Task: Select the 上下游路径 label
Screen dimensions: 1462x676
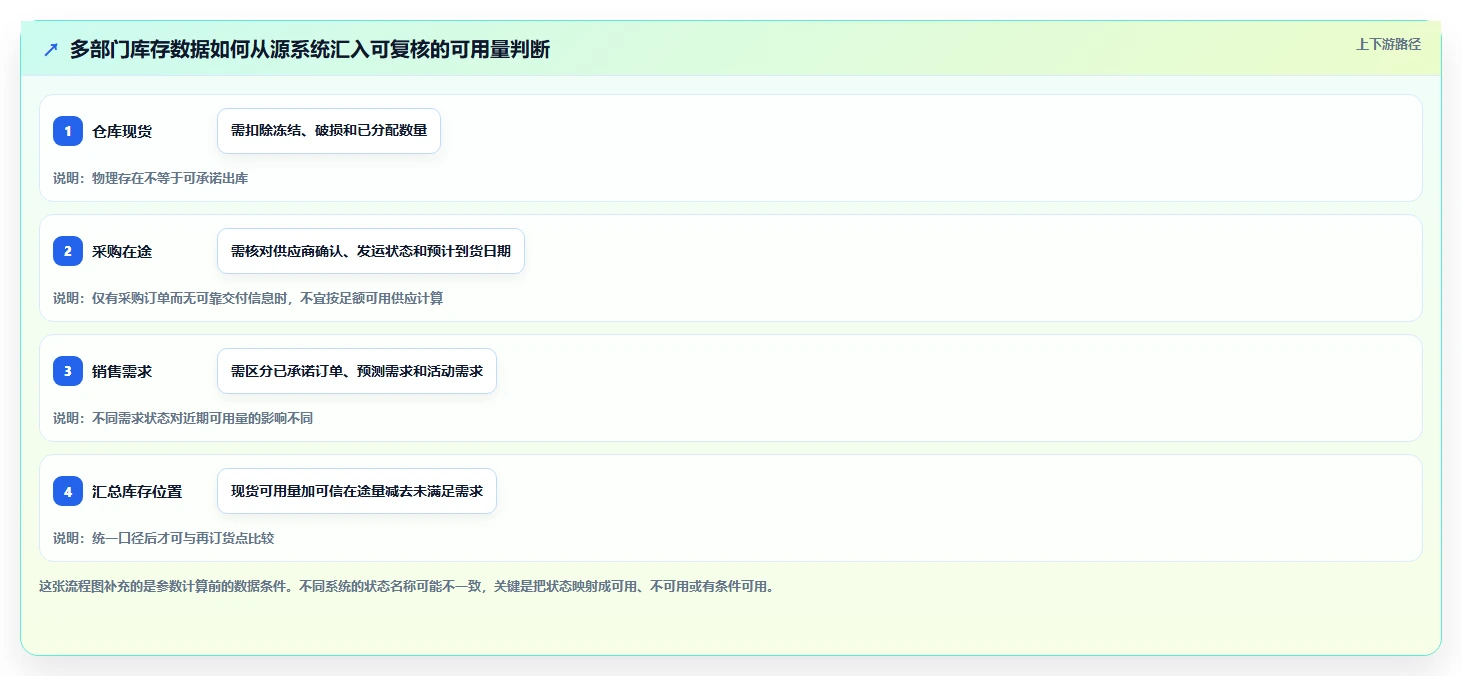Action: [x=1388, y=44]
